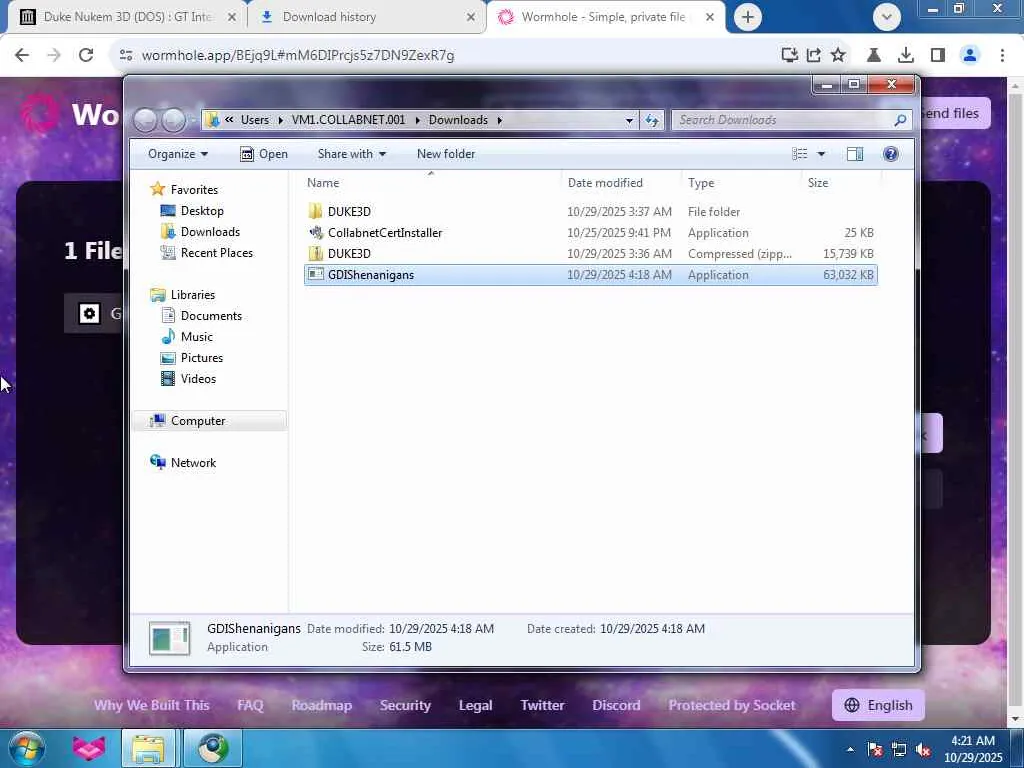Open Documents library in navigation pane
Viewport: 1024px width, 768px height.
click(211, 316)
